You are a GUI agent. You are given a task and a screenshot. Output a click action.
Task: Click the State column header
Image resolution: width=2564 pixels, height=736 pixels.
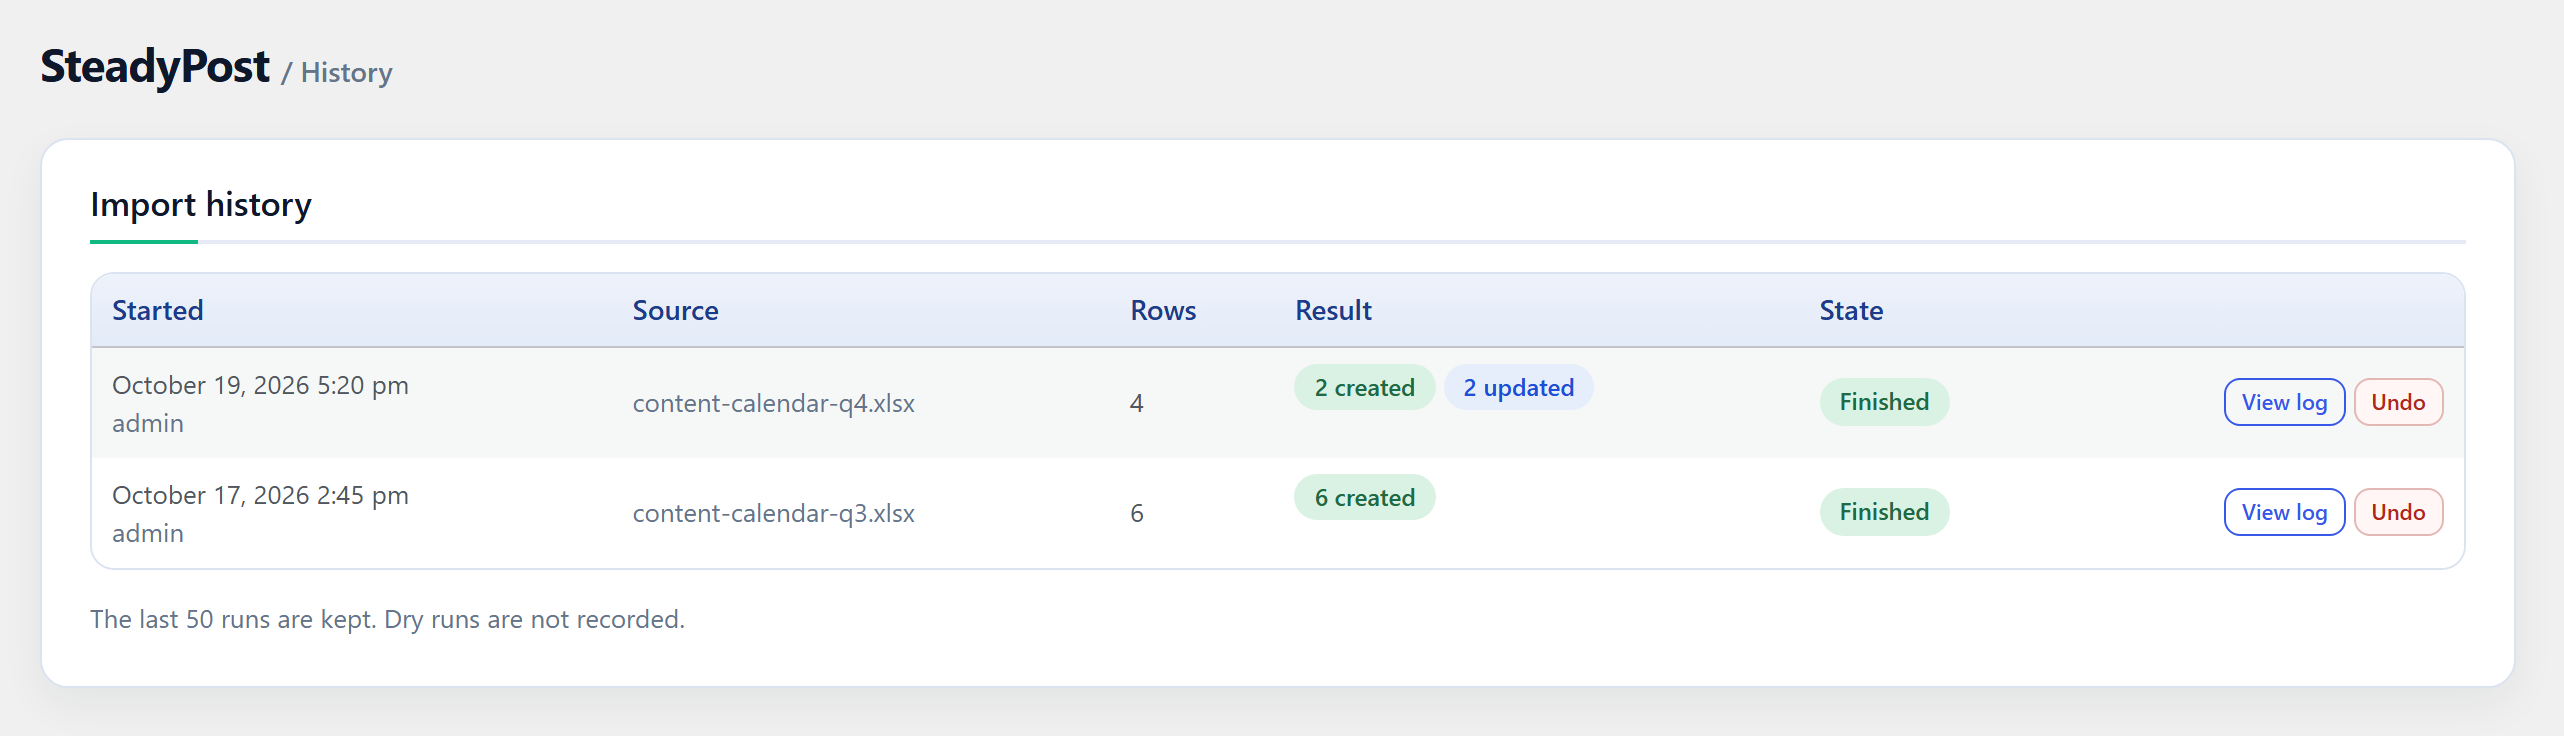[x=1851, y=311]
